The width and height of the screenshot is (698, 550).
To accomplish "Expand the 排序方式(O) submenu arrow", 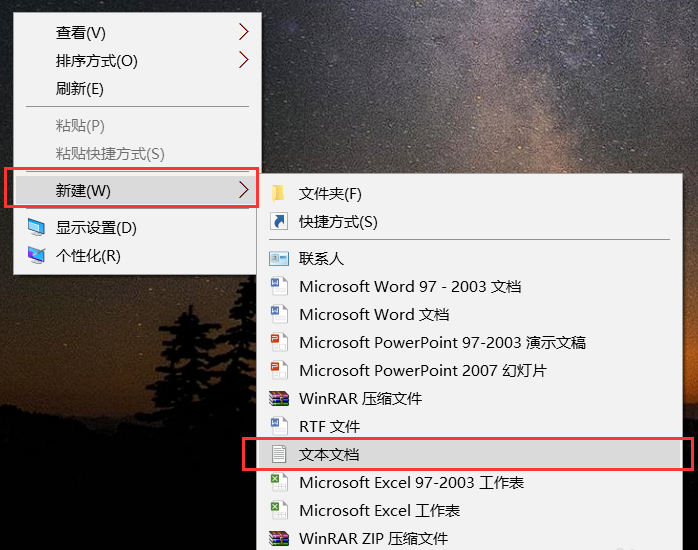I will coord(243,60).
